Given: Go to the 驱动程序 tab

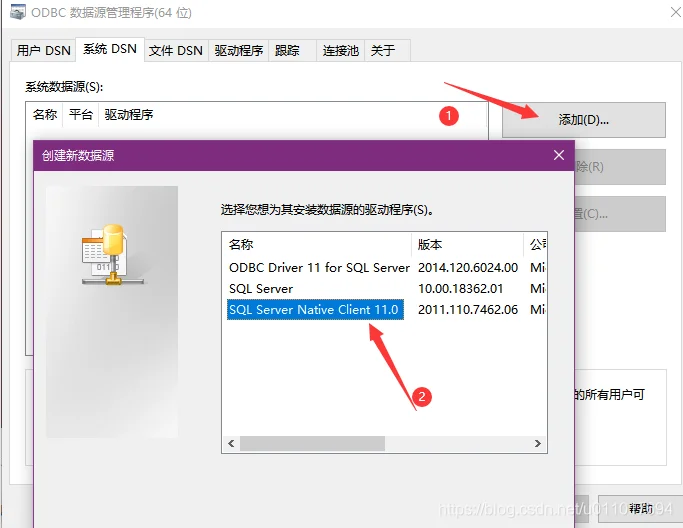Looking at the screenshot, I should pos(238,51).
